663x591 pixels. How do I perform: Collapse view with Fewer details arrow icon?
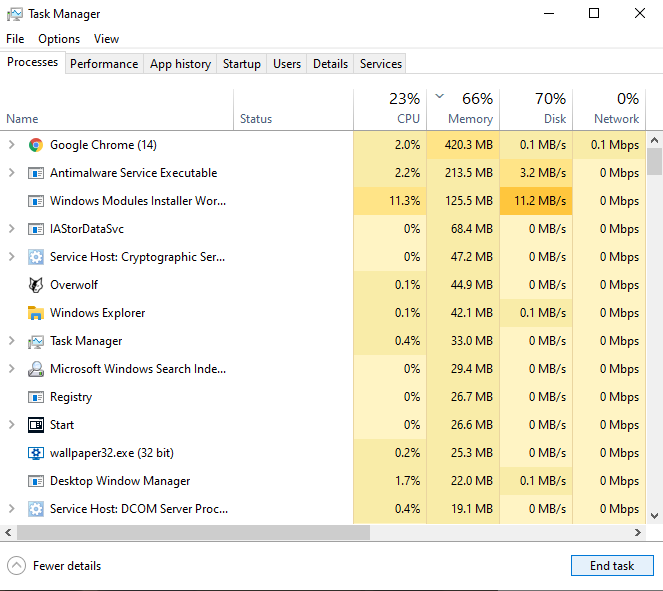[16, 566]
